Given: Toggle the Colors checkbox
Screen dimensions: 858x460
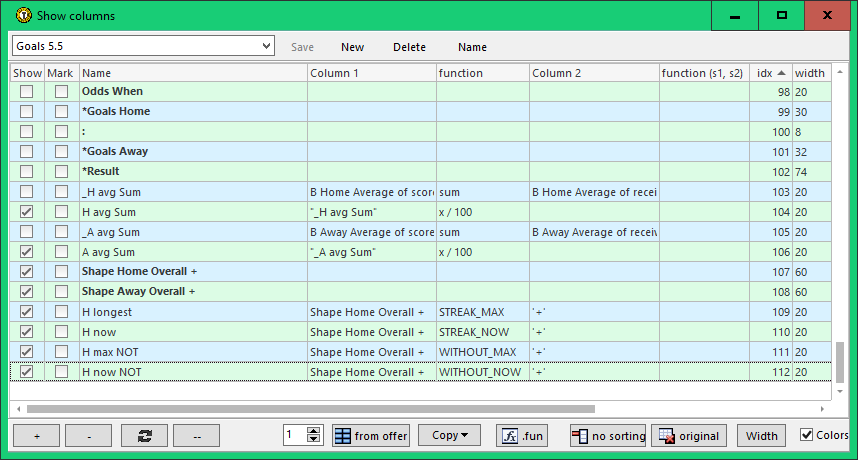Looking at the screenshot, I should [x=807, y=435].
